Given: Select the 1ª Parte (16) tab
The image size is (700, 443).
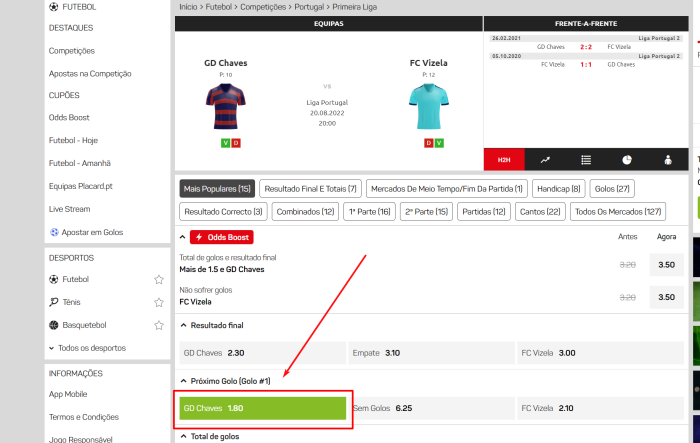Looking at the screenshot, I should [370, 212].
